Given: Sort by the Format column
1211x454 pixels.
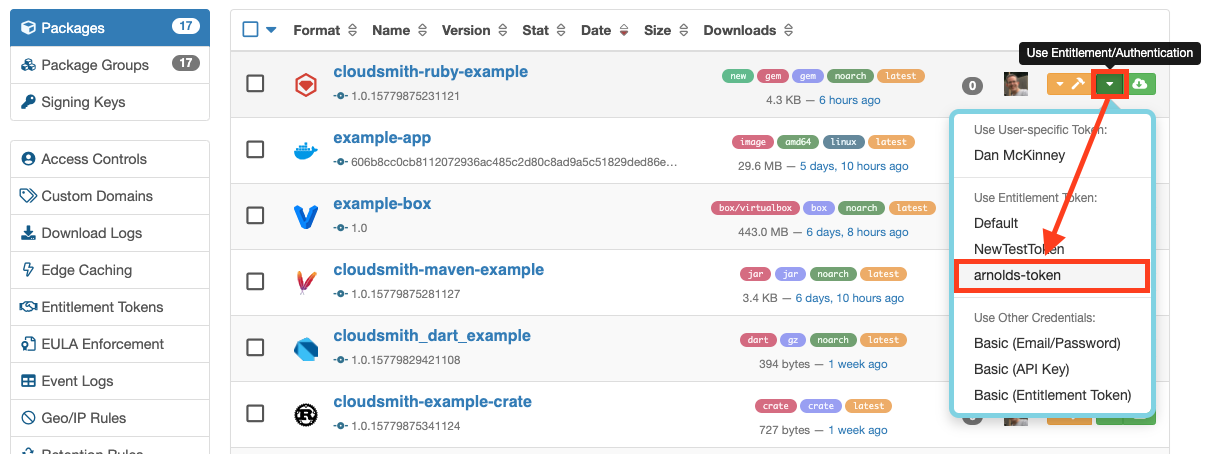Looking at the screenshot, I should click(x=325, y=30).
